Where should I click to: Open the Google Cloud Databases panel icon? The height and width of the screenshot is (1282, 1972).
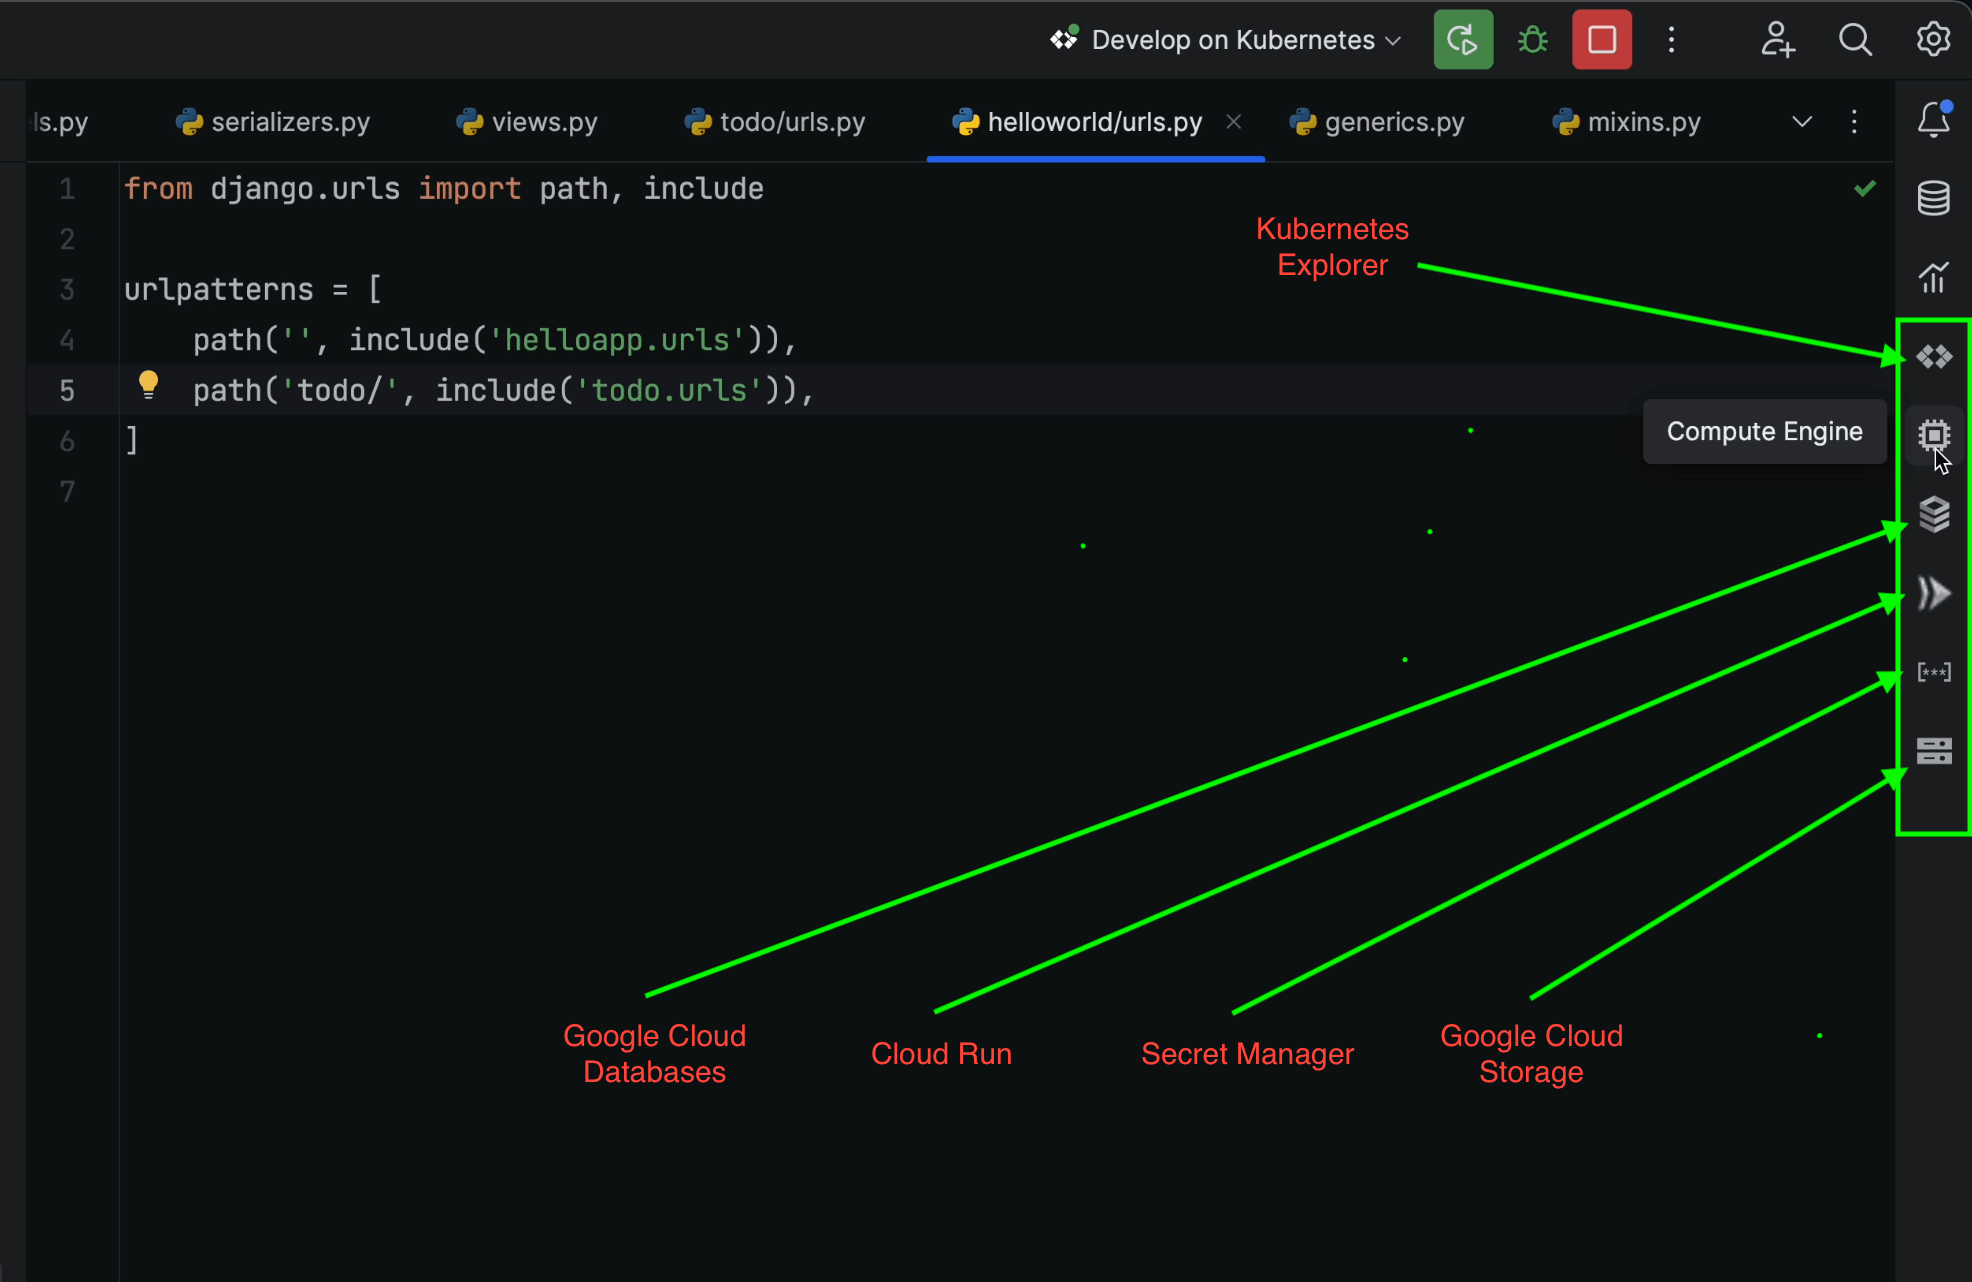tap(1934, 514)
